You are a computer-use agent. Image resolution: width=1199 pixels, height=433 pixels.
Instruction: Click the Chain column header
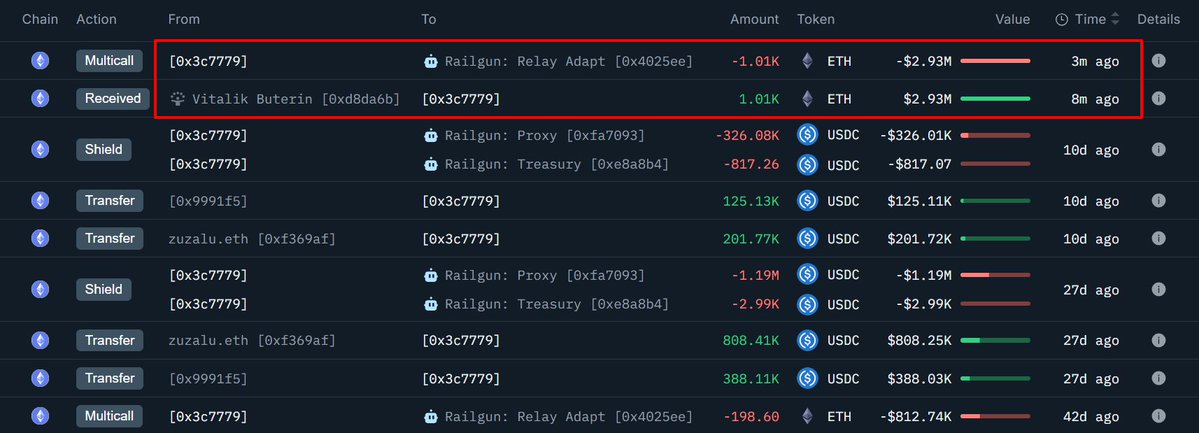click(x=40, y=19)
